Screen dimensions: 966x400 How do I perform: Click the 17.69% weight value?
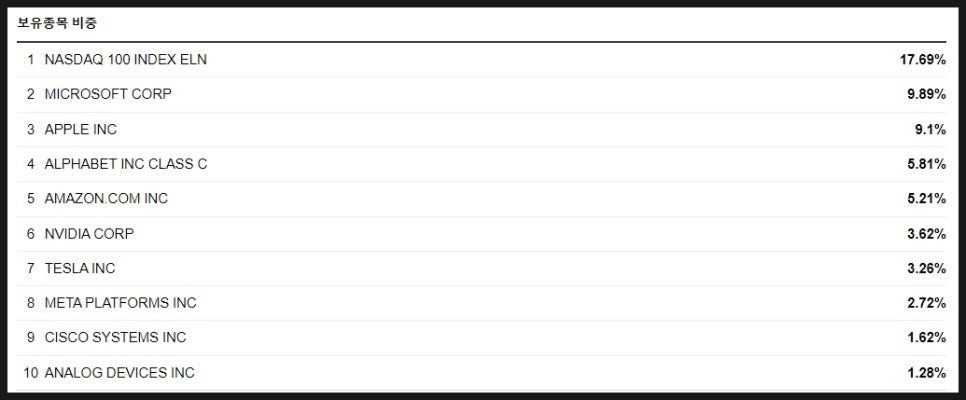coord(922,60)
